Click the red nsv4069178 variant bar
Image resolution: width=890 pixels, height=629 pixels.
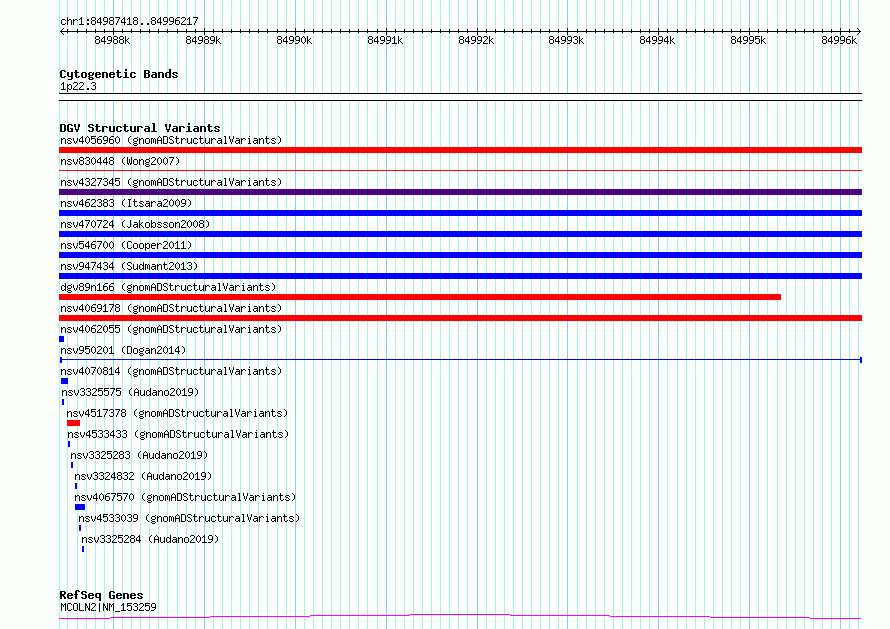[460, 318]
